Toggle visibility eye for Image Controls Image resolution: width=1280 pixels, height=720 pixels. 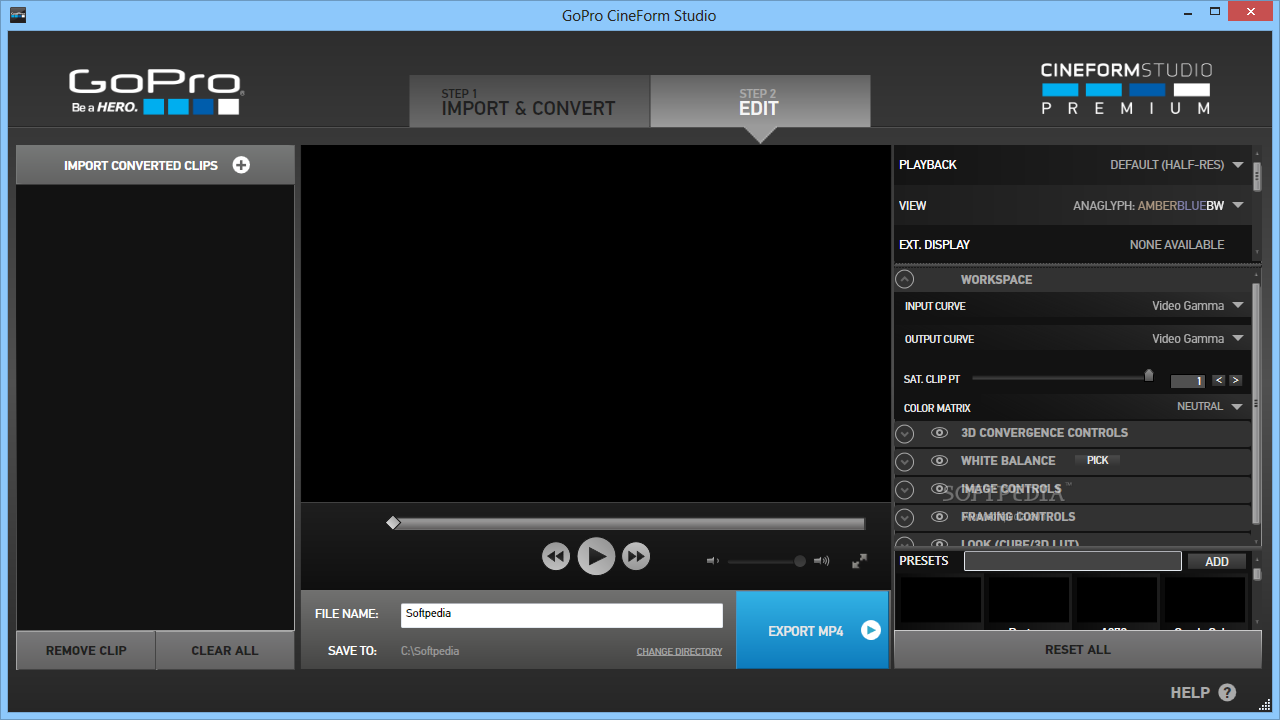pos(939,489)
